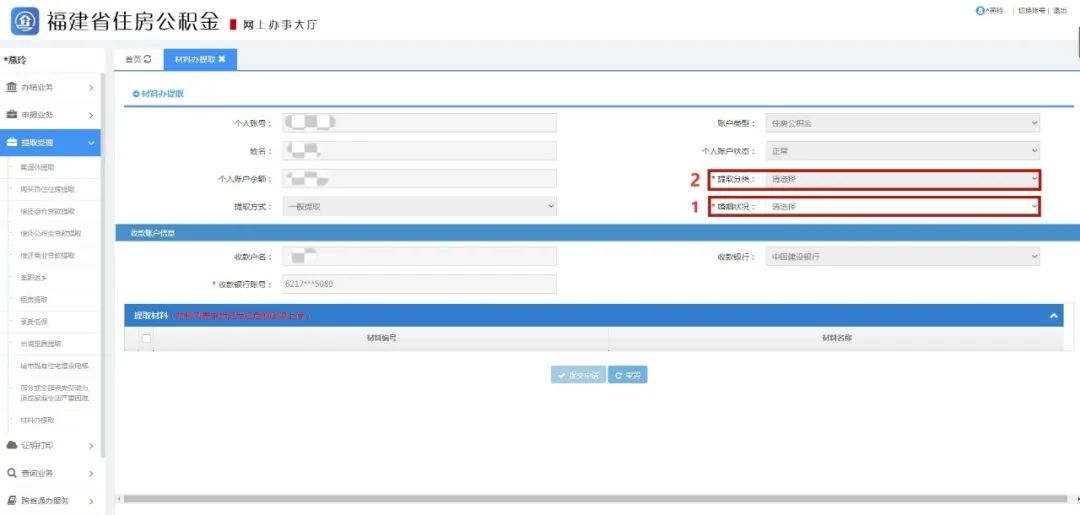Click the 证明打印 cloud icon in sidebar

pos(12,445)
